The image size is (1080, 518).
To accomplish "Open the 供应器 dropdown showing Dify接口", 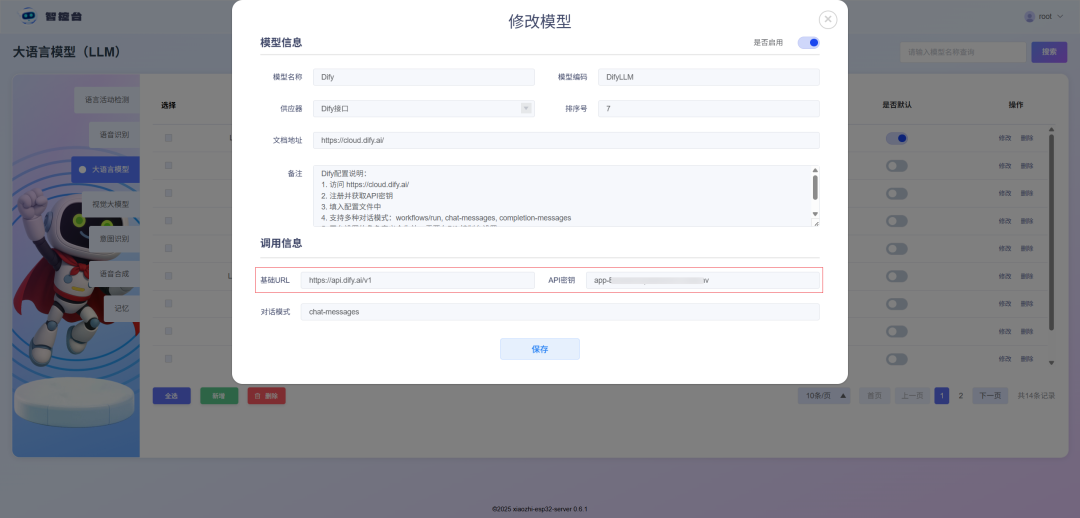I will pyautogui.click(x=424, y=109).
